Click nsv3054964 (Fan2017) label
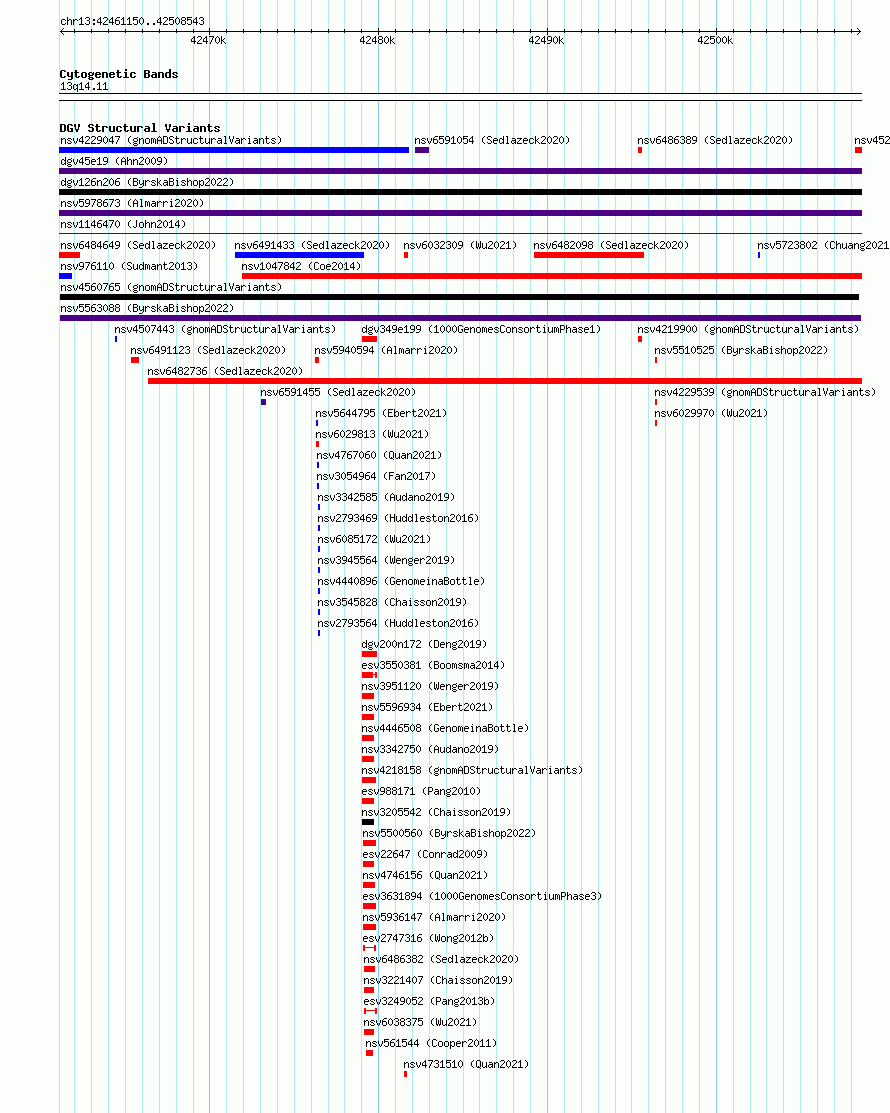Viewport: 890px width, 1113px height. [376, 476]
